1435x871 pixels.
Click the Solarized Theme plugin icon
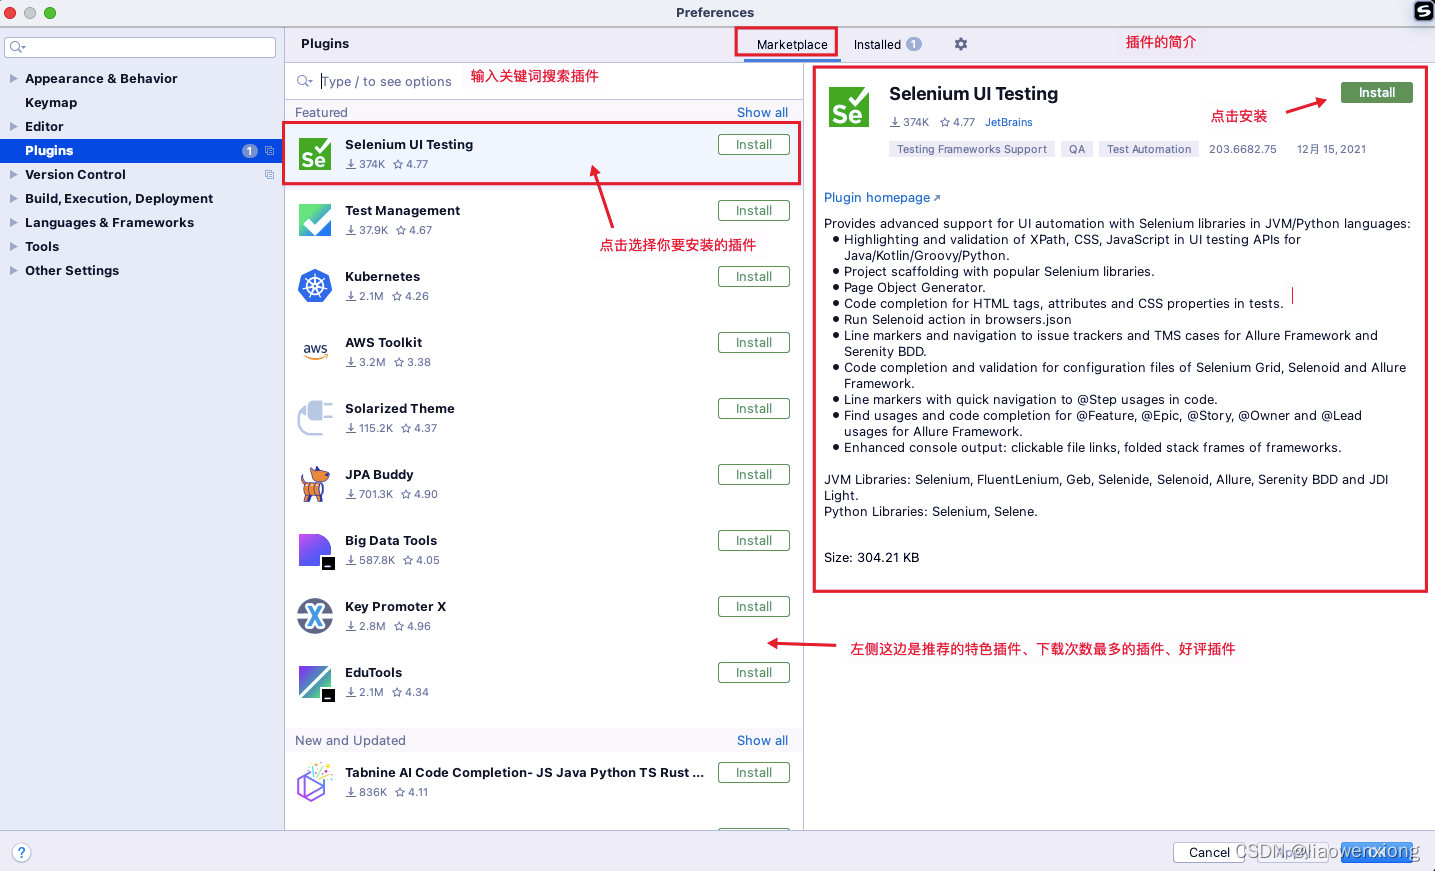pyautogui.click(x=315, y=418)
